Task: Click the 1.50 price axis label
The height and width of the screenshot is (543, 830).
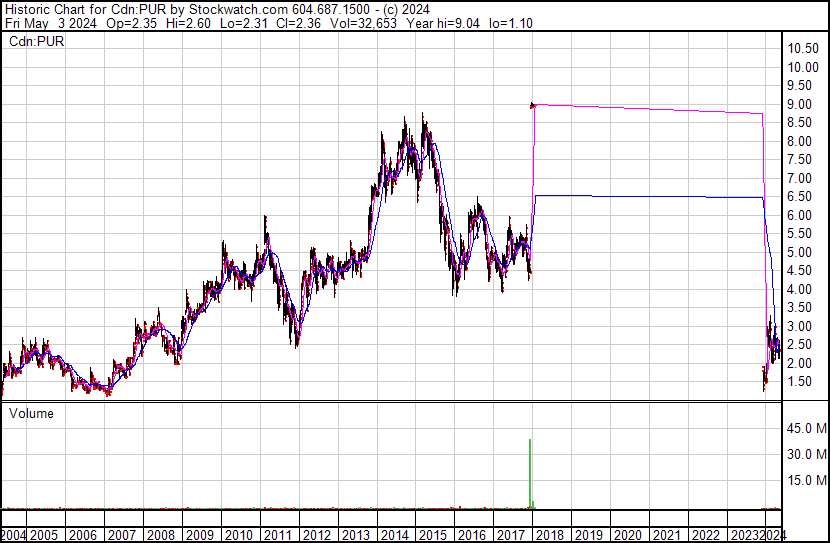Action: coord(802,382)
